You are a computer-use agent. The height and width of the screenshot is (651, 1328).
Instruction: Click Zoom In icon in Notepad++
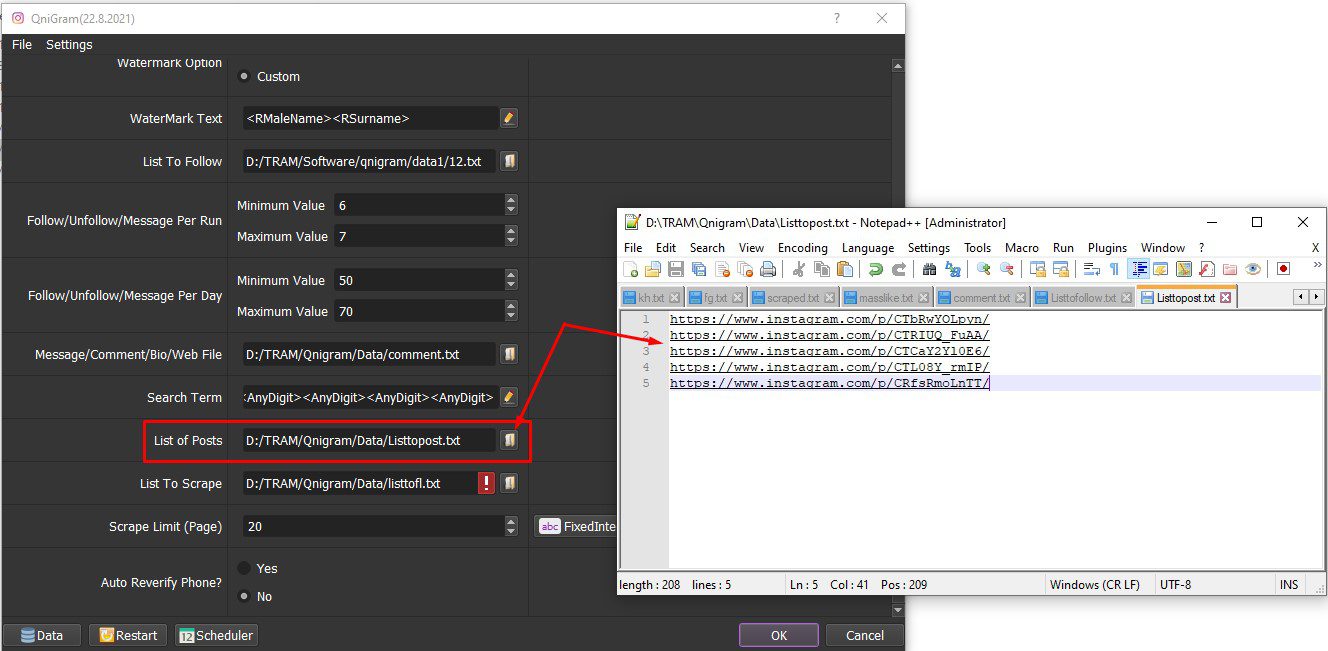984,269
